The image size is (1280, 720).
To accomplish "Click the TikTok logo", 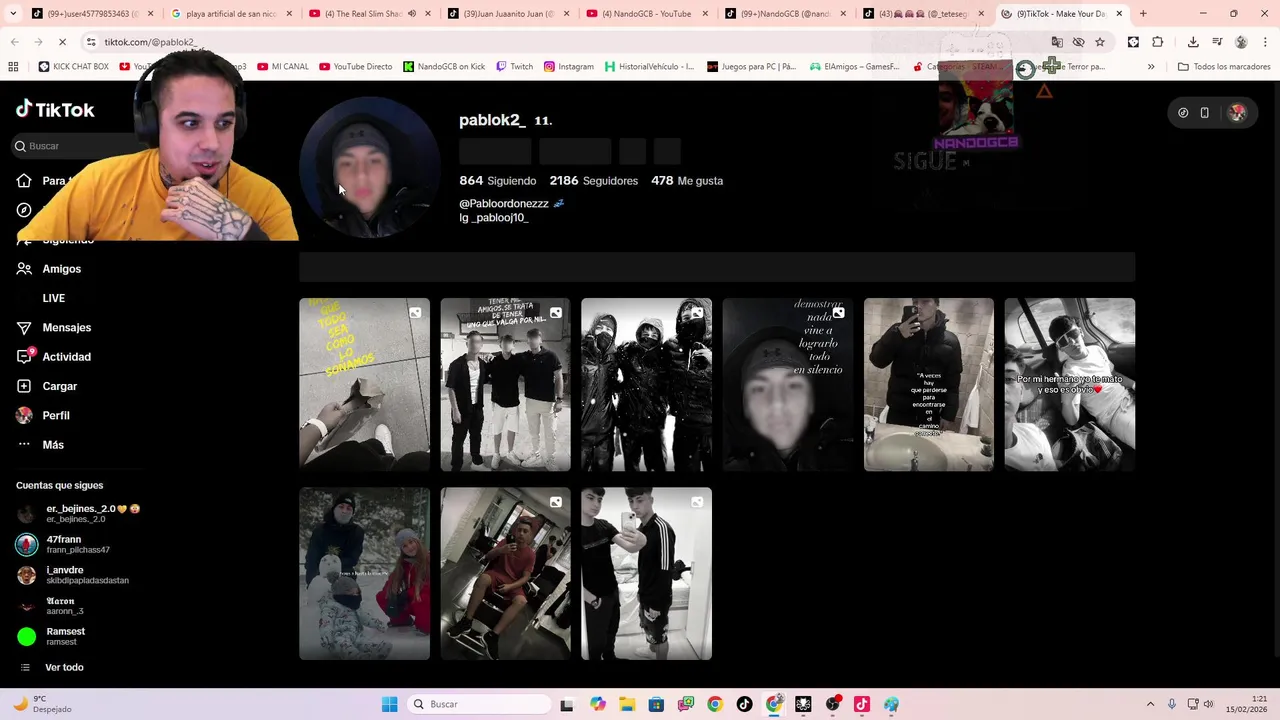I will click(56, 109).
